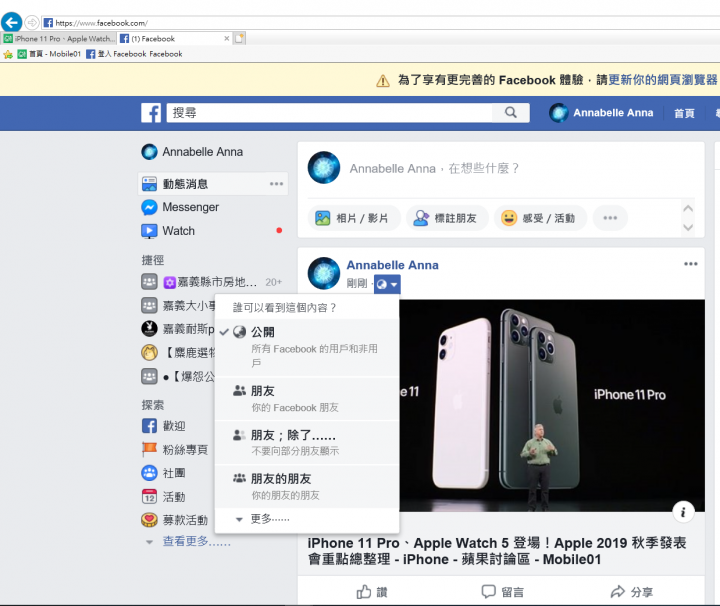This screenshot has height=606, width=720.
Task: Open the iPhone 11 Pro article title
Action: 497,551
